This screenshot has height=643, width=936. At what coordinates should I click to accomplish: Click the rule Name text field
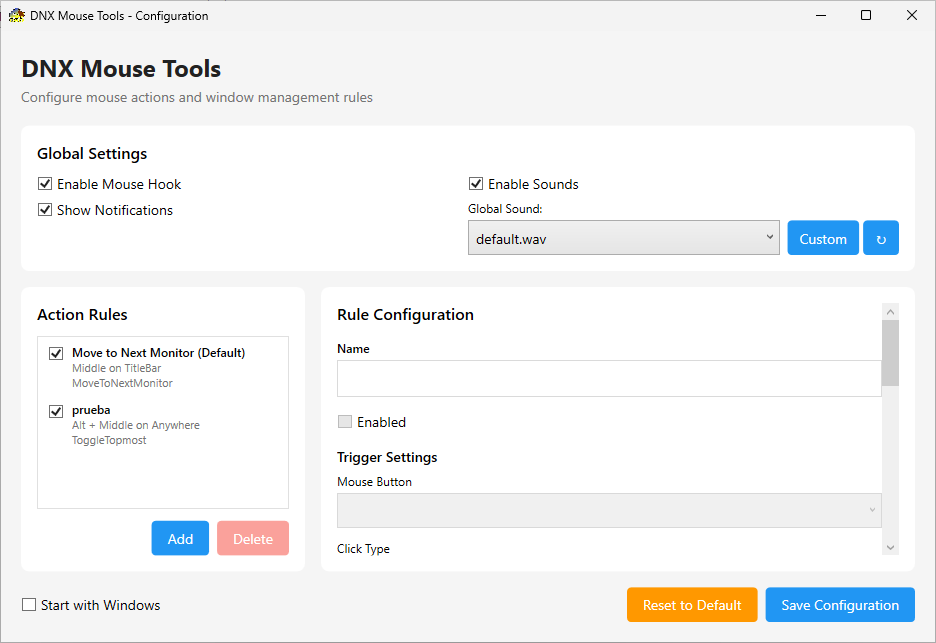[609, 379]
